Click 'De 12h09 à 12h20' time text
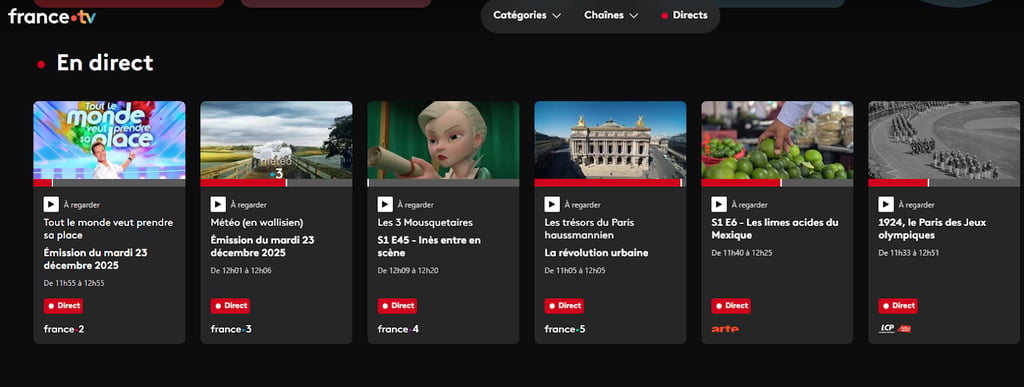1024x387 pixels. 408,270
